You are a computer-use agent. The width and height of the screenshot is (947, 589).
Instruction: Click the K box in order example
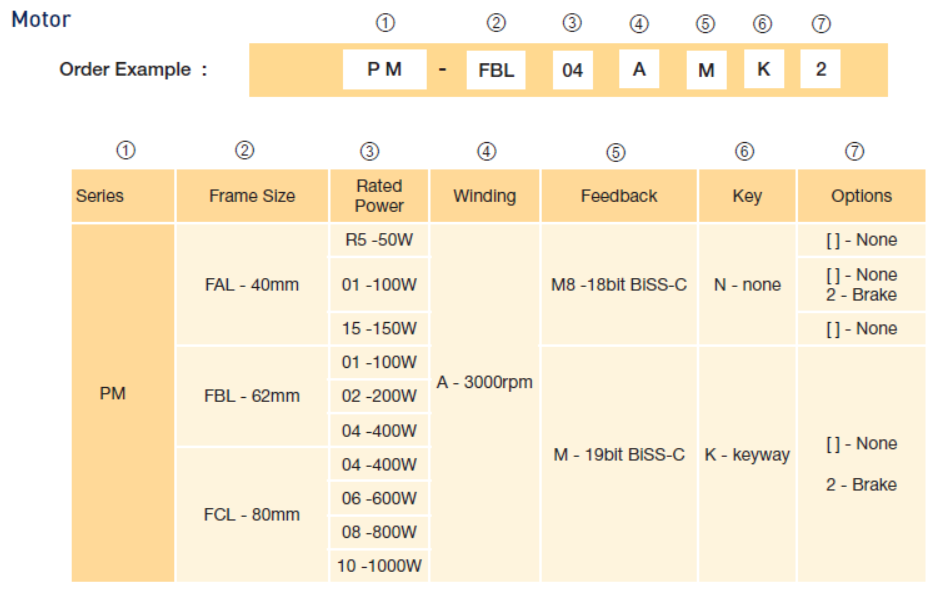pos(763,70)
